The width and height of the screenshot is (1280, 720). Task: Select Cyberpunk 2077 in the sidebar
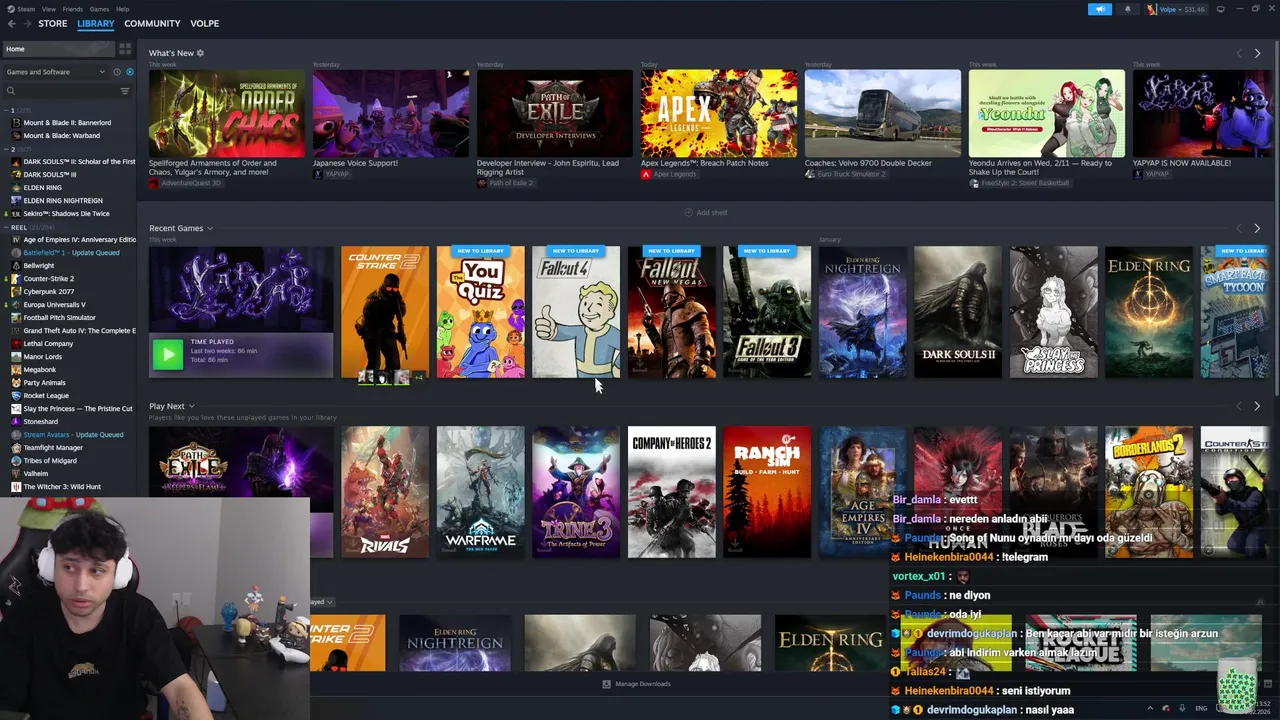coord(68,292)
